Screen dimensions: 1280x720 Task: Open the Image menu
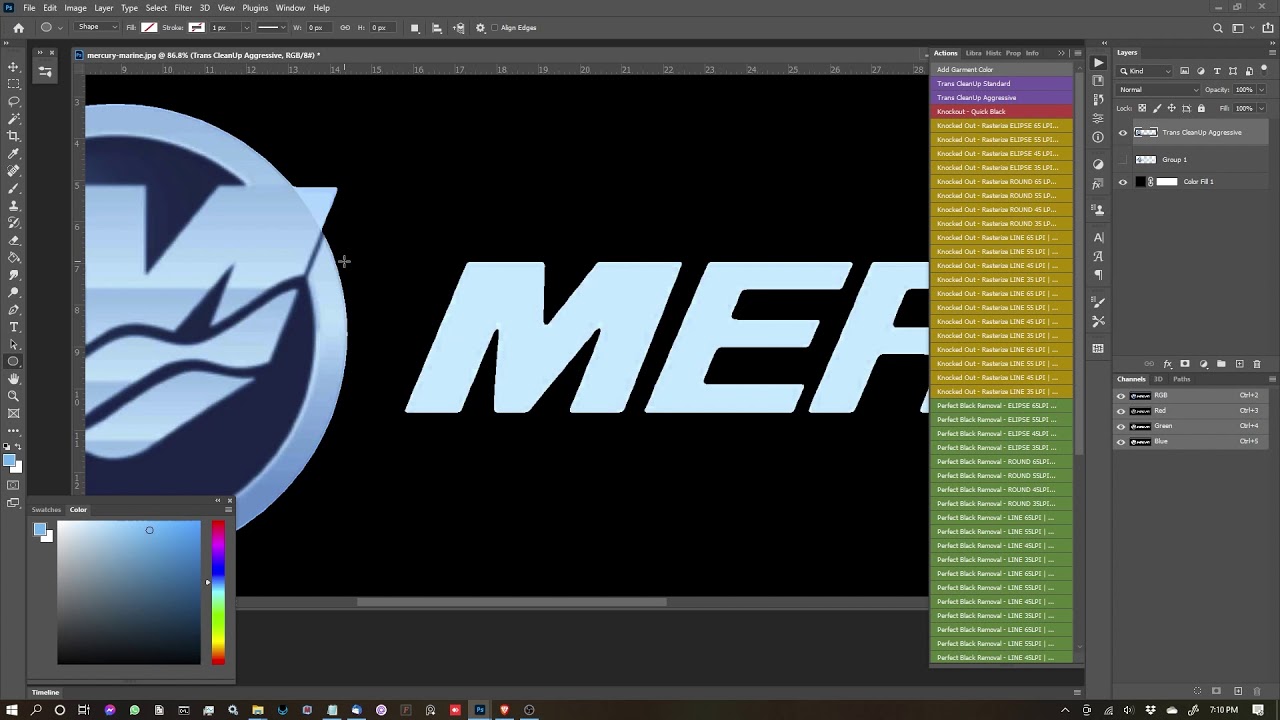(75, 8)
